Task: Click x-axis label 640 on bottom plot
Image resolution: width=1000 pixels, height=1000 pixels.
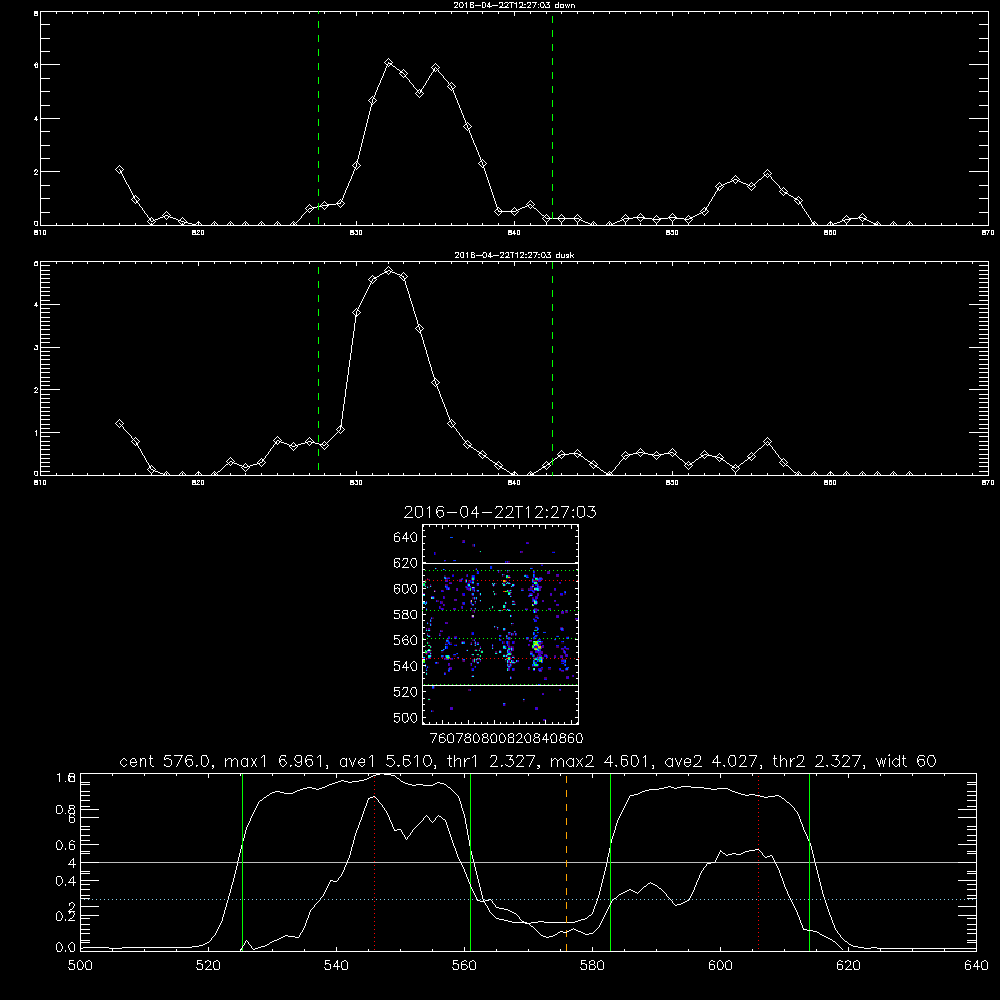Action: tap(976, 966)
